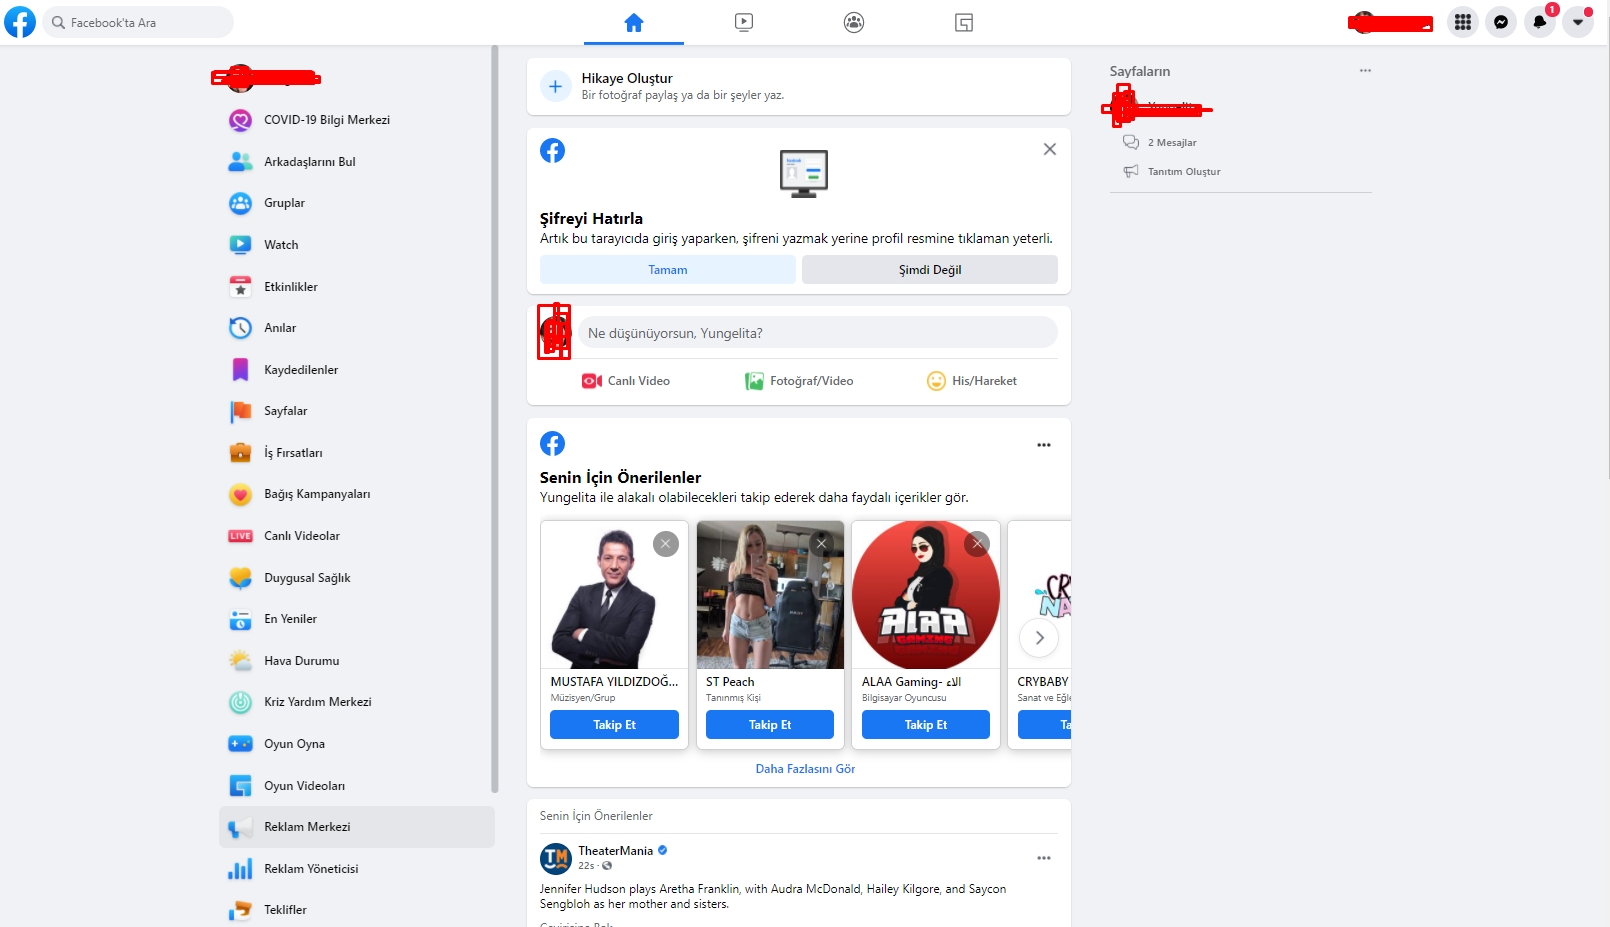Screen dimensions: 1610x927
Task: Dismiss the Şifreyi Hatırla card
Action: point(1049,149)
